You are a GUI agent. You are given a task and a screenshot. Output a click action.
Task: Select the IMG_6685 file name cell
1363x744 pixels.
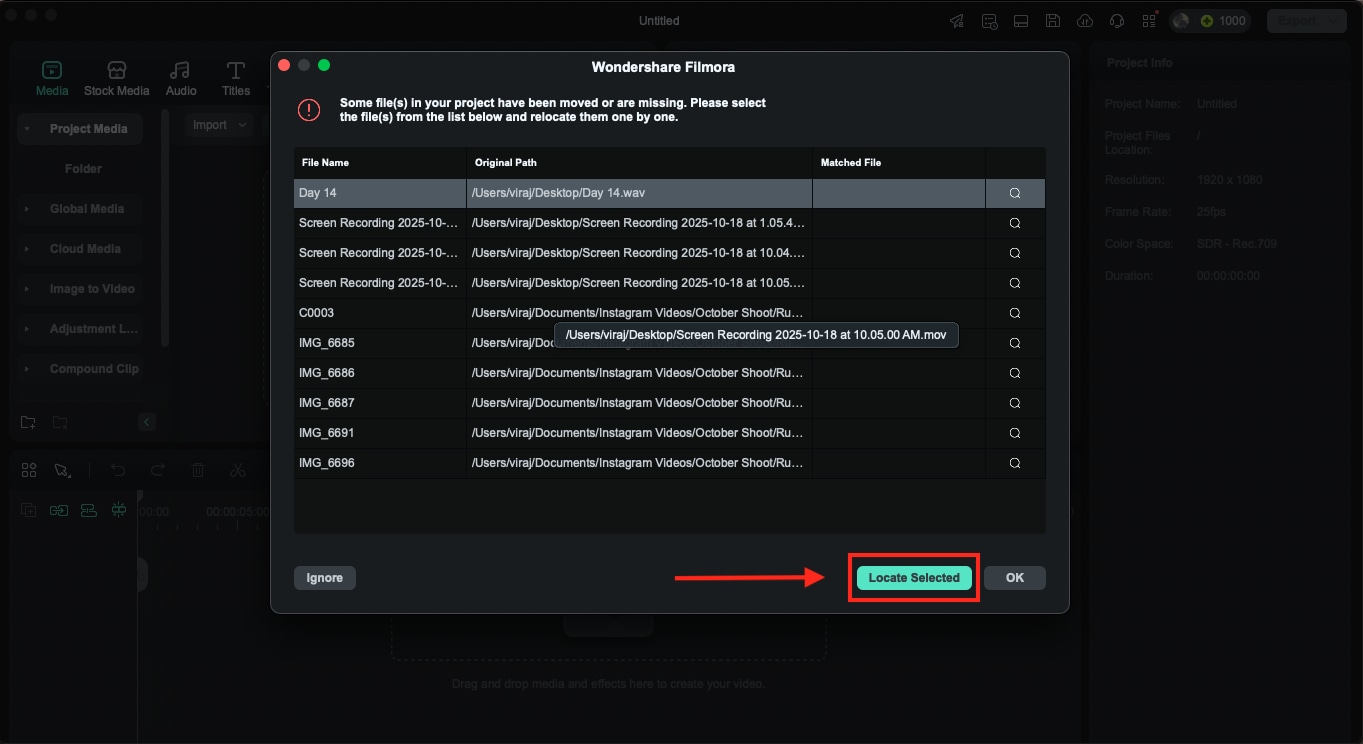click(x=380, y=343)
